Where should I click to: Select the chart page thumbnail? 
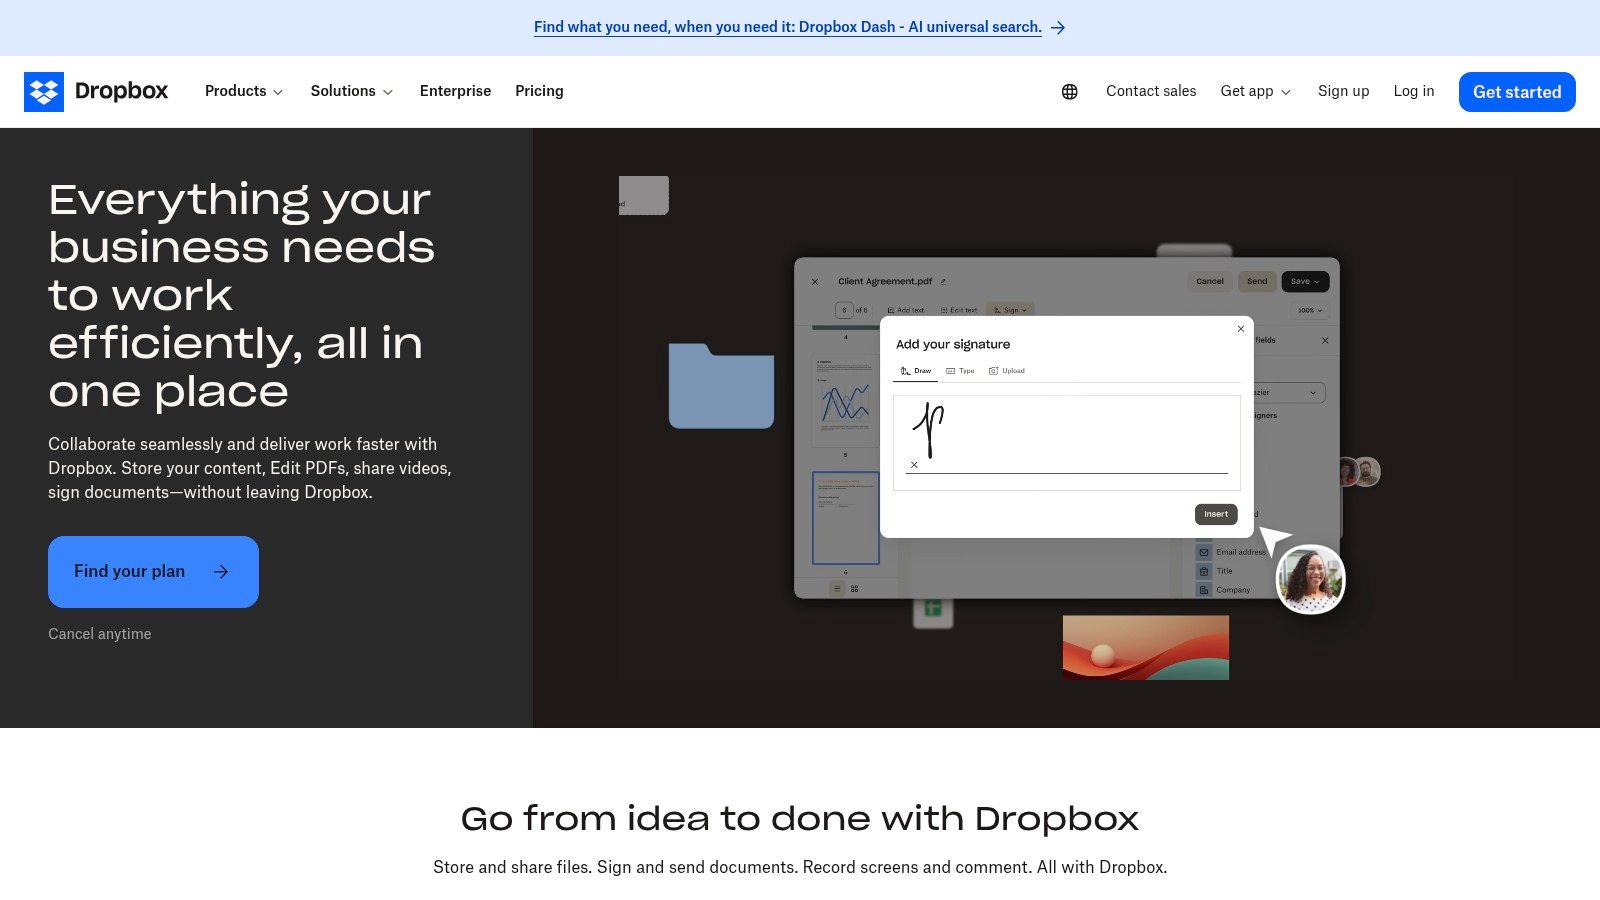click(845, 400)
